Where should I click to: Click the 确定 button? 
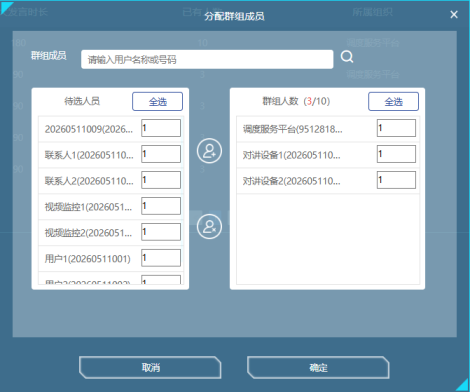click(x=318, y=367)
